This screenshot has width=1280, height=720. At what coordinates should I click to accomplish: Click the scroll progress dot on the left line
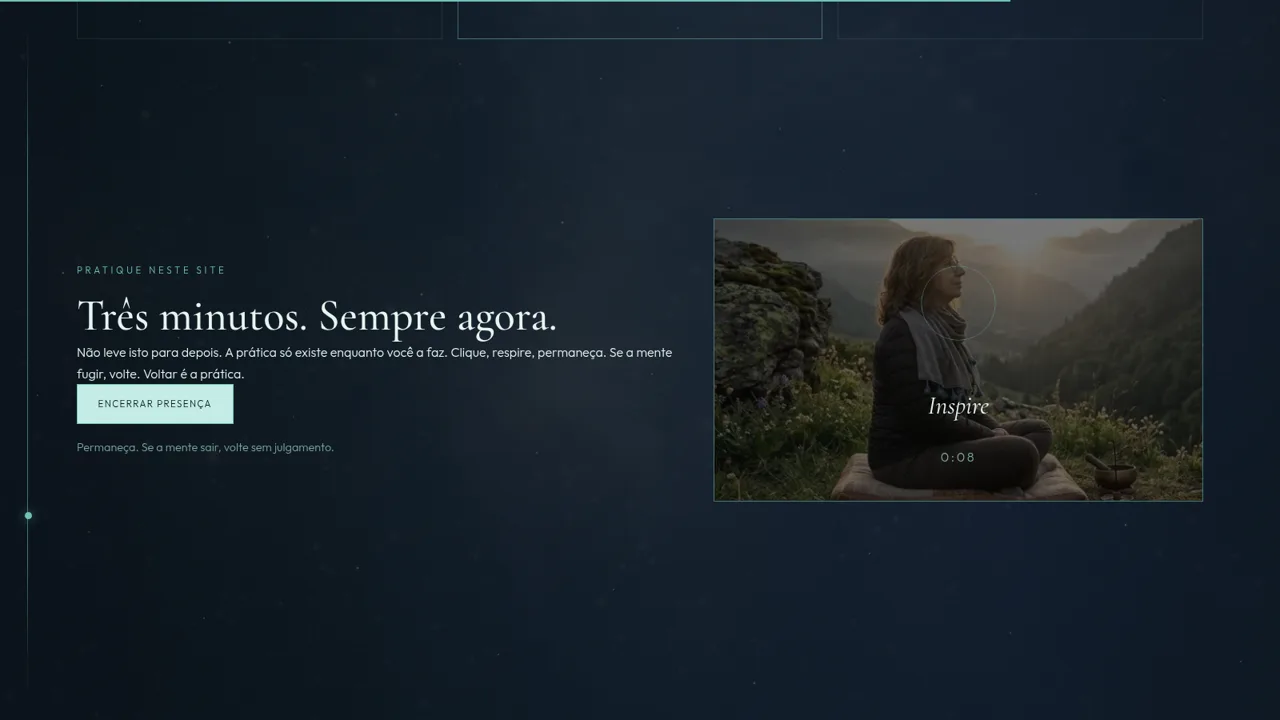[28, 516]
